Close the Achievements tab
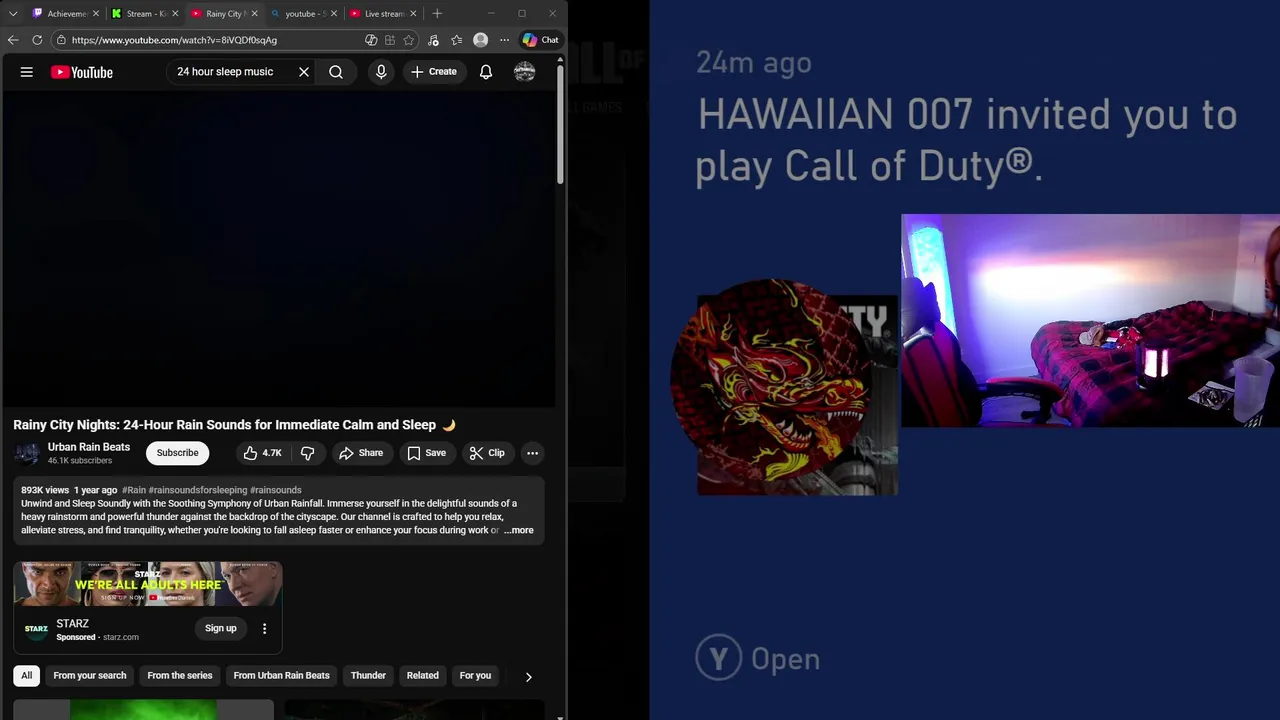 point(96,14)
